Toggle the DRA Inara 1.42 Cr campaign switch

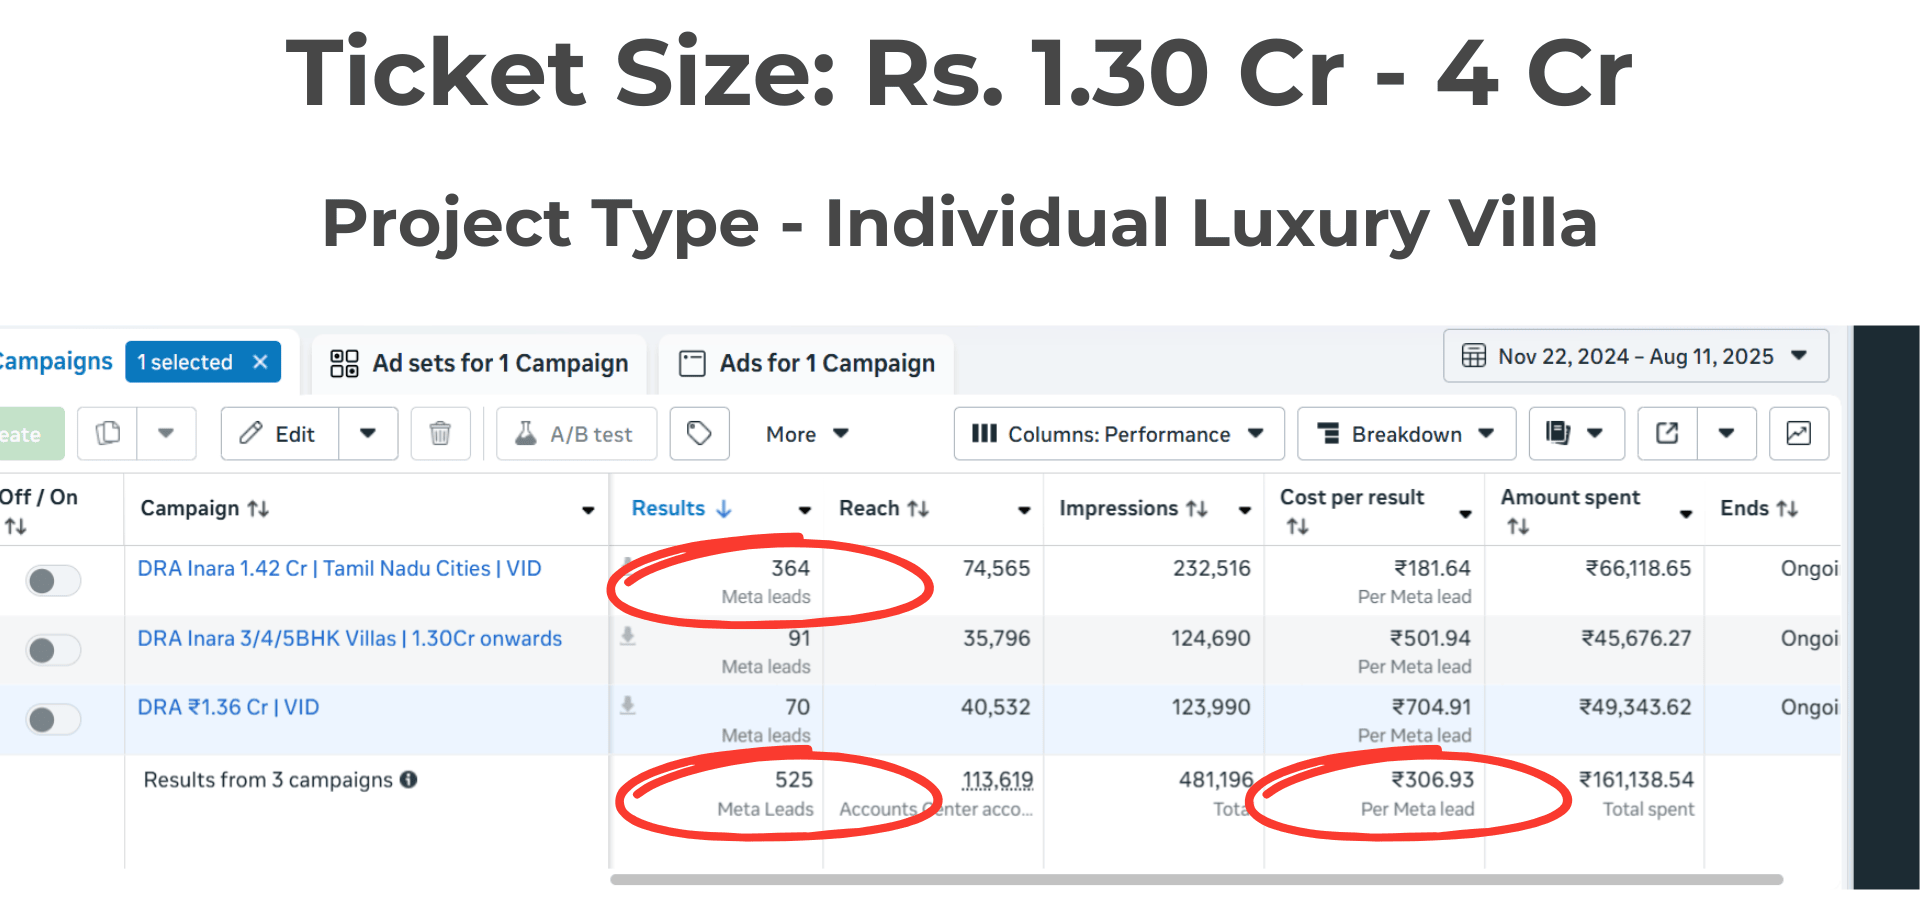click(x=53, y=580)
